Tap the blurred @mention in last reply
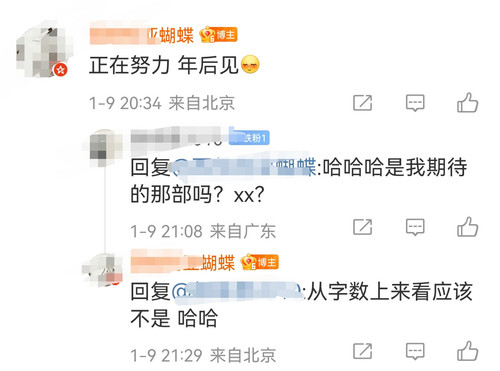Screen dimensions: 500x371 point(238,292)
